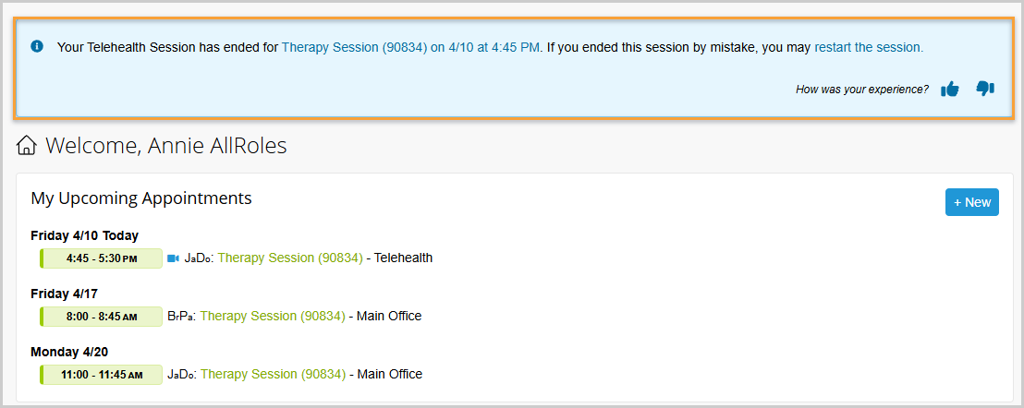
Task: Click the thumbs down feedback icon
Action: pos(985,89)
